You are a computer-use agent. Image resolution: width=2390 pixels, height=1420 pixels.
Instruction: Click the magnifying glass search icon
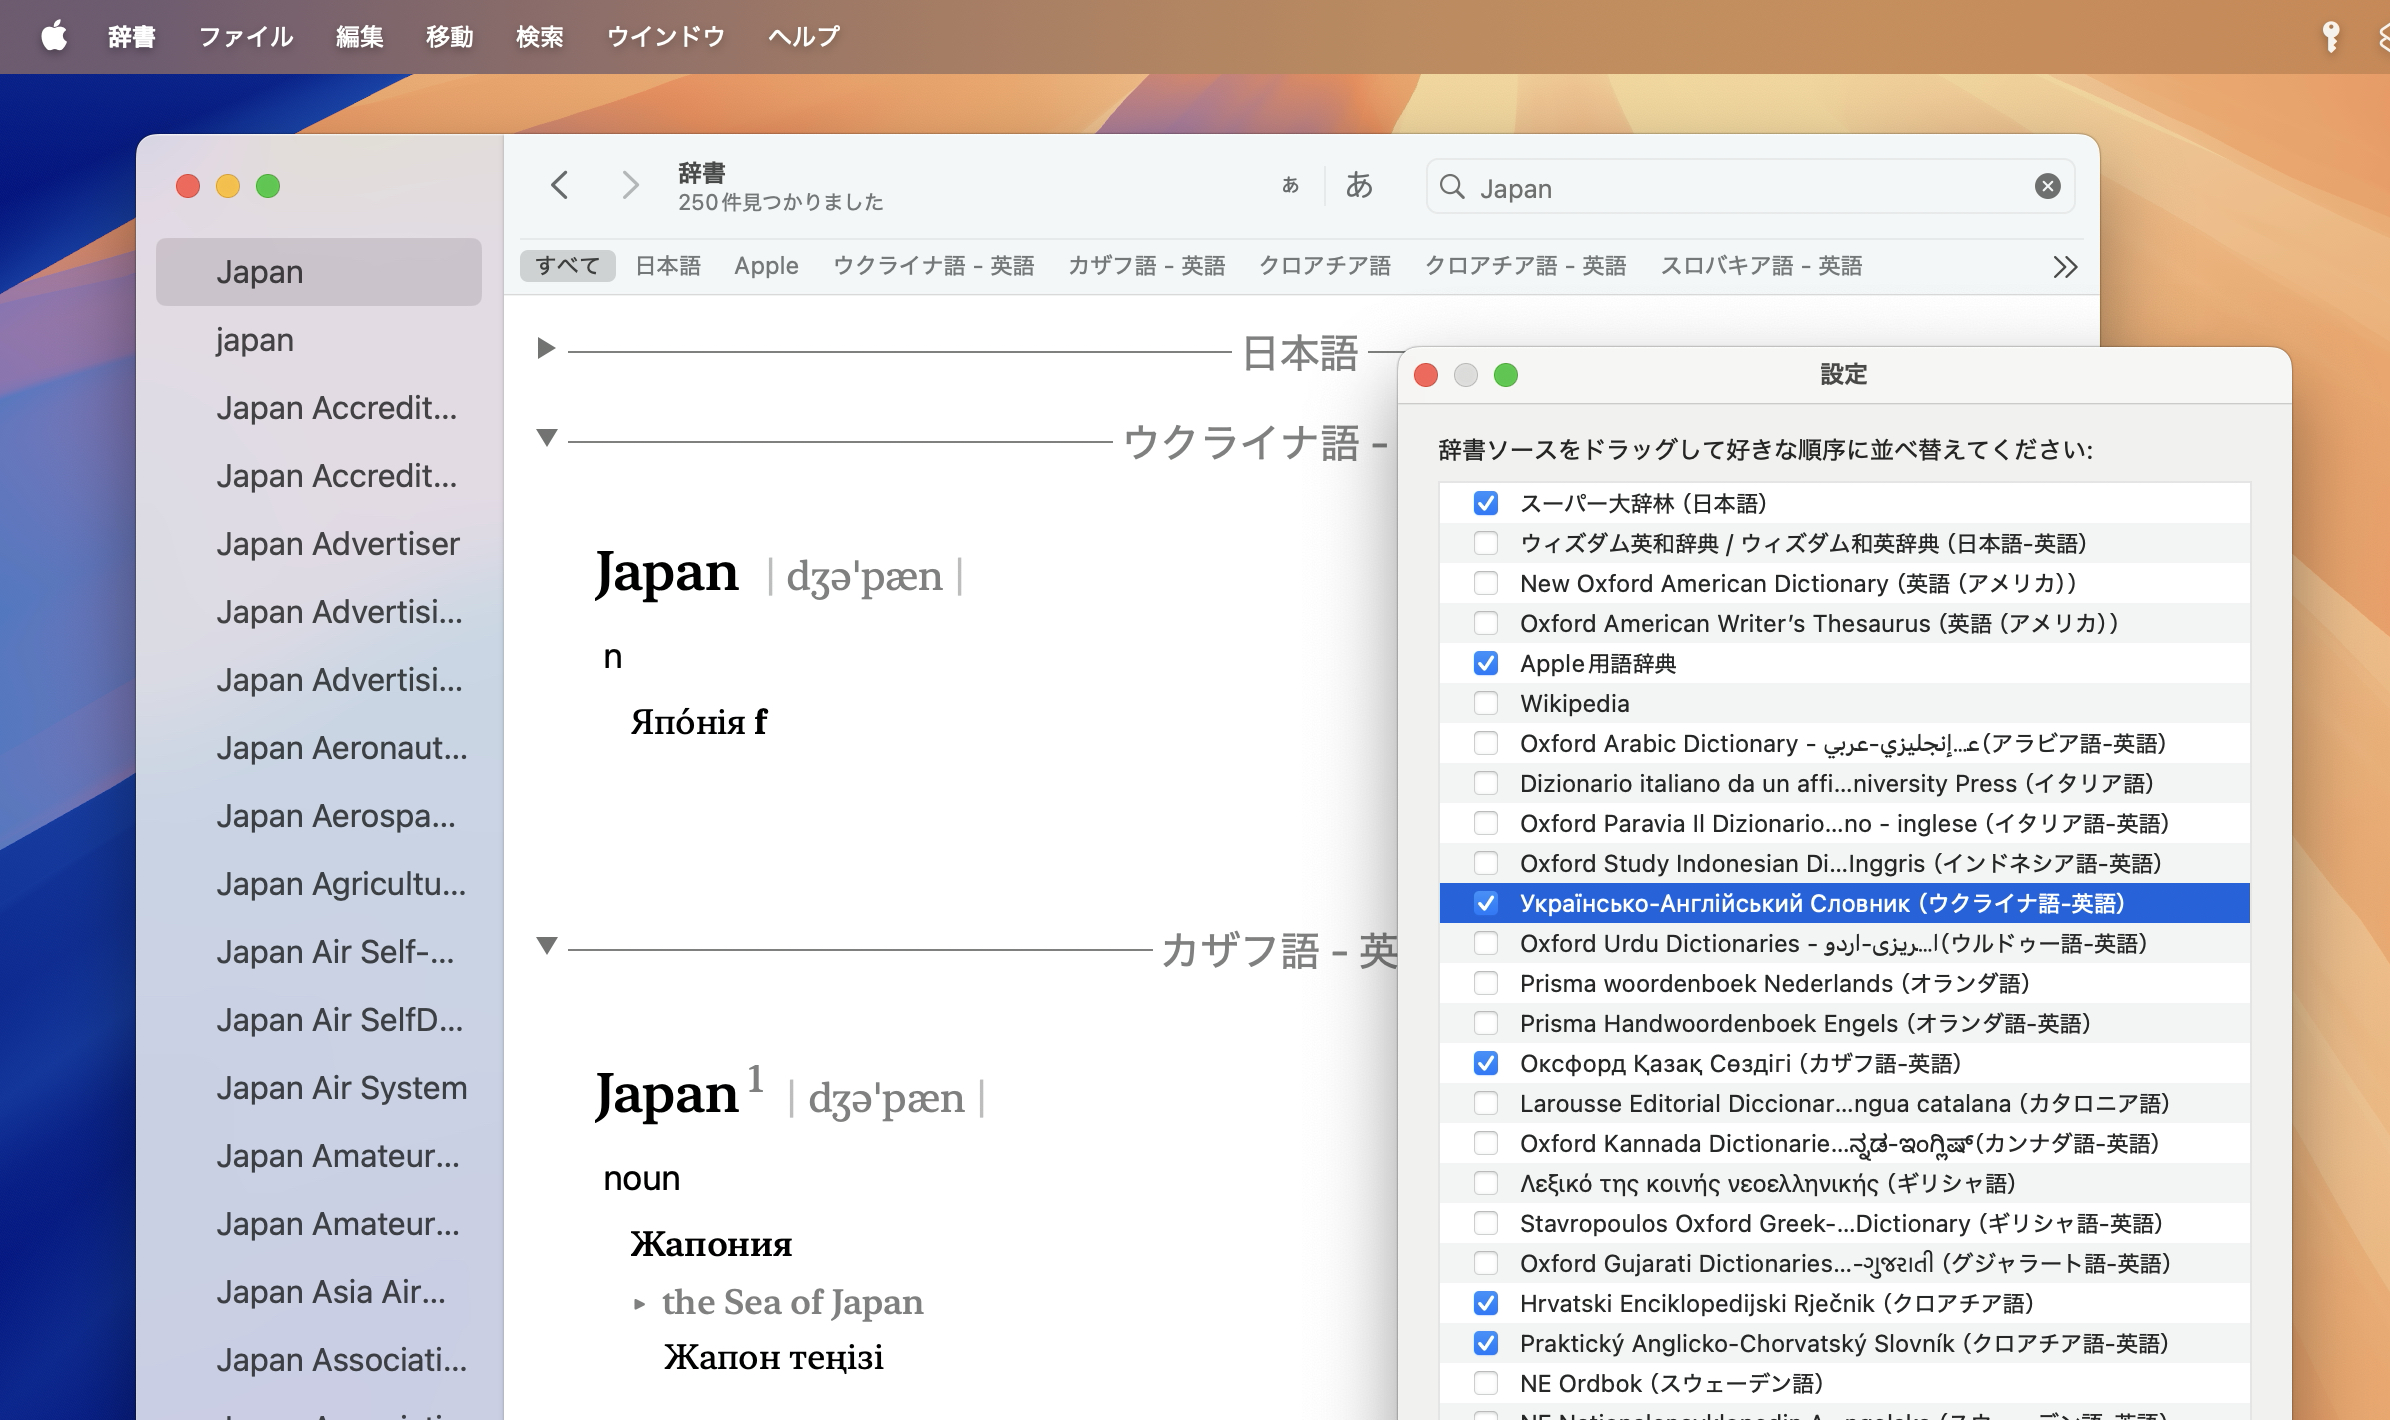[1452, 187]
